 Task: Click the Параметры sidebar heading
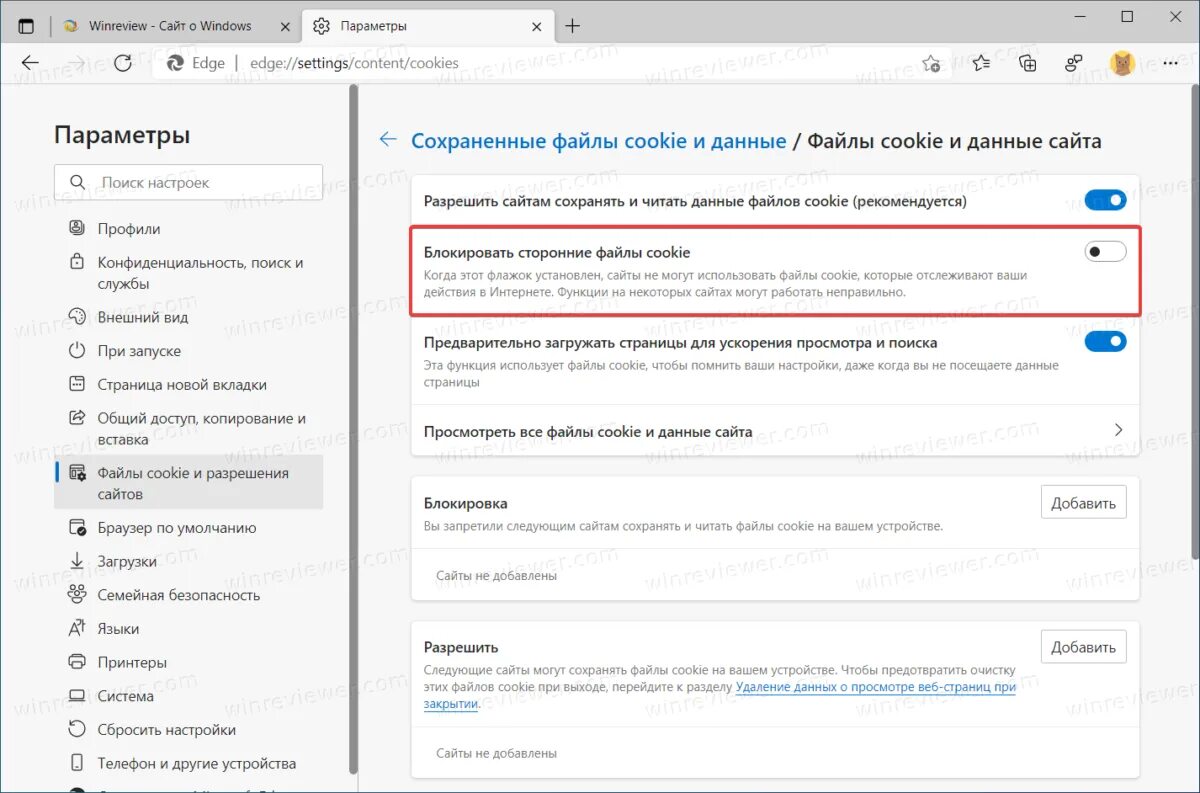122,135
